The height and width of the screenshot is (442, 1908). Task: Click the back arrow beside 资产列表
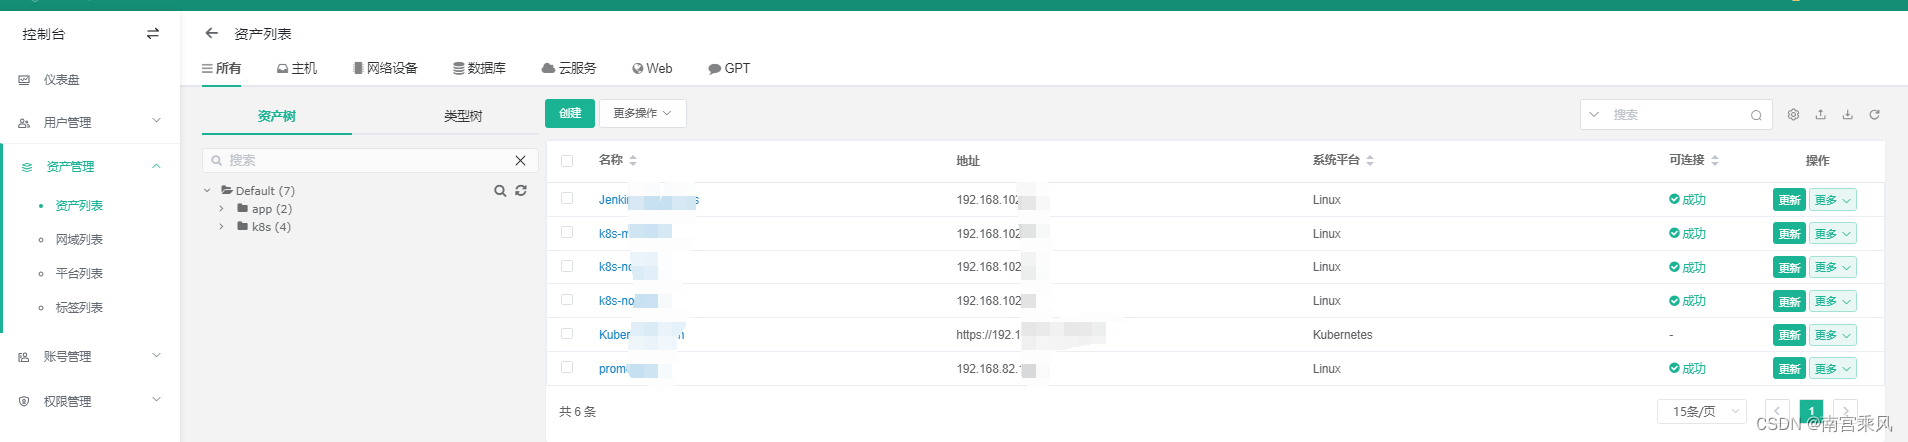click(x=211, y=33)
